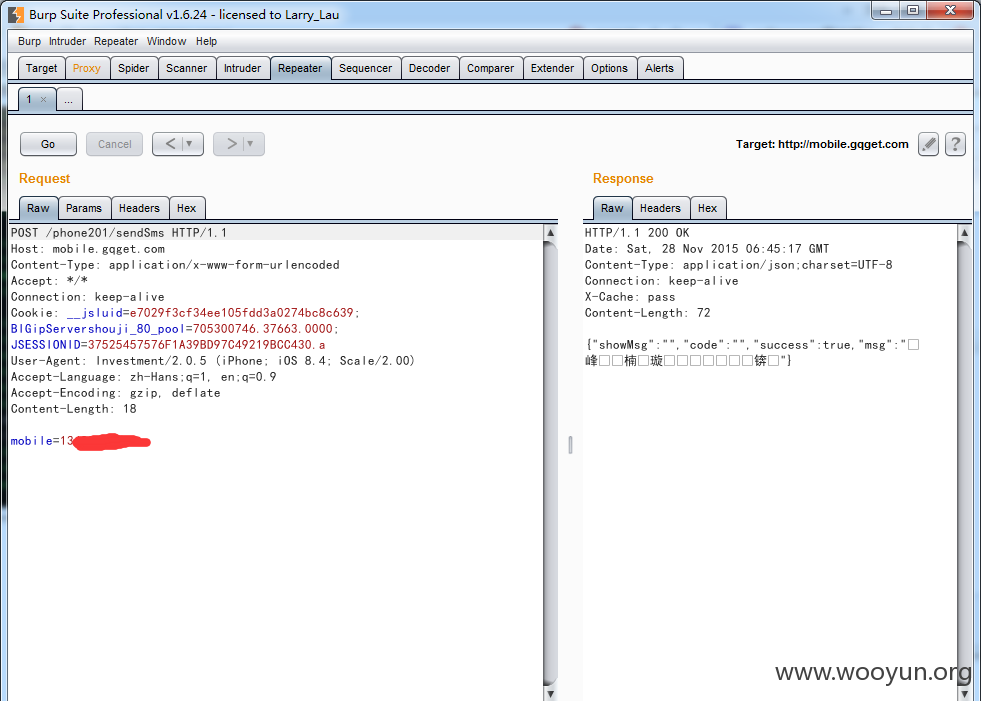
Task: Click the JSESSIONID cookie line
Action: (x=168, y=345)
